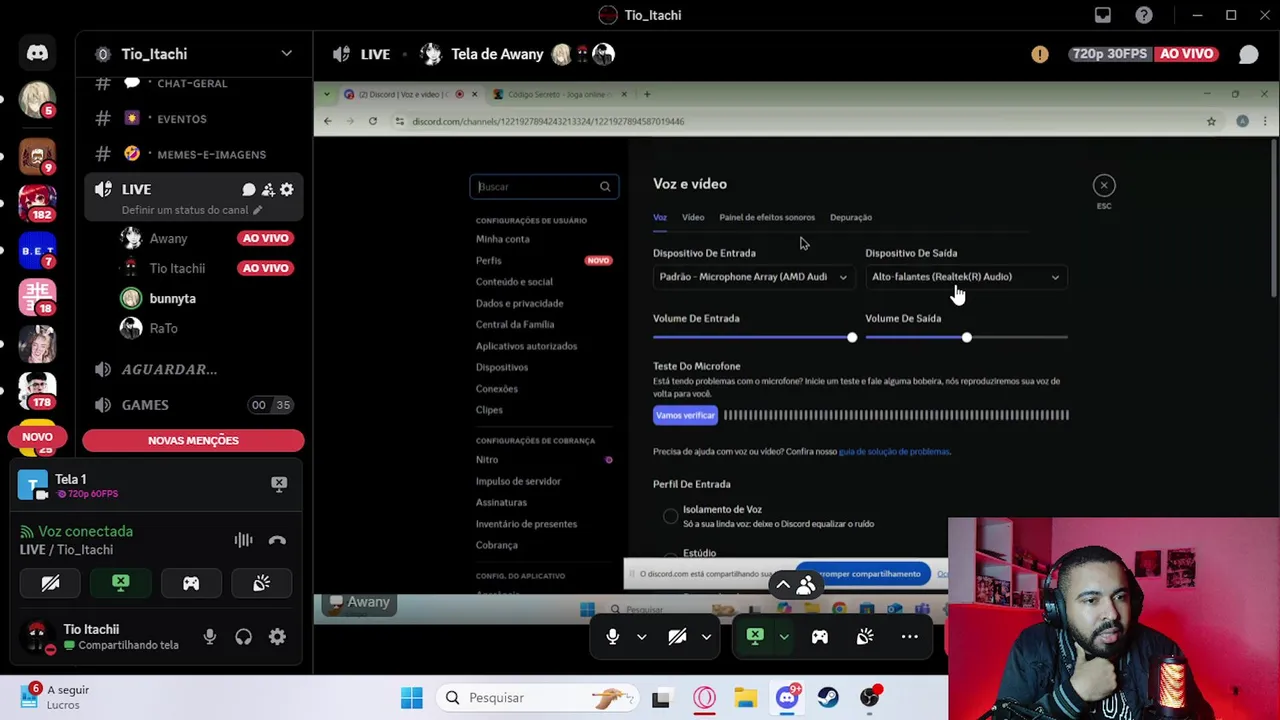Image resolution: width=1280 pixels, height=720 pixels.
Task: Open the help question mark icon
Action: pos(1144,15)
